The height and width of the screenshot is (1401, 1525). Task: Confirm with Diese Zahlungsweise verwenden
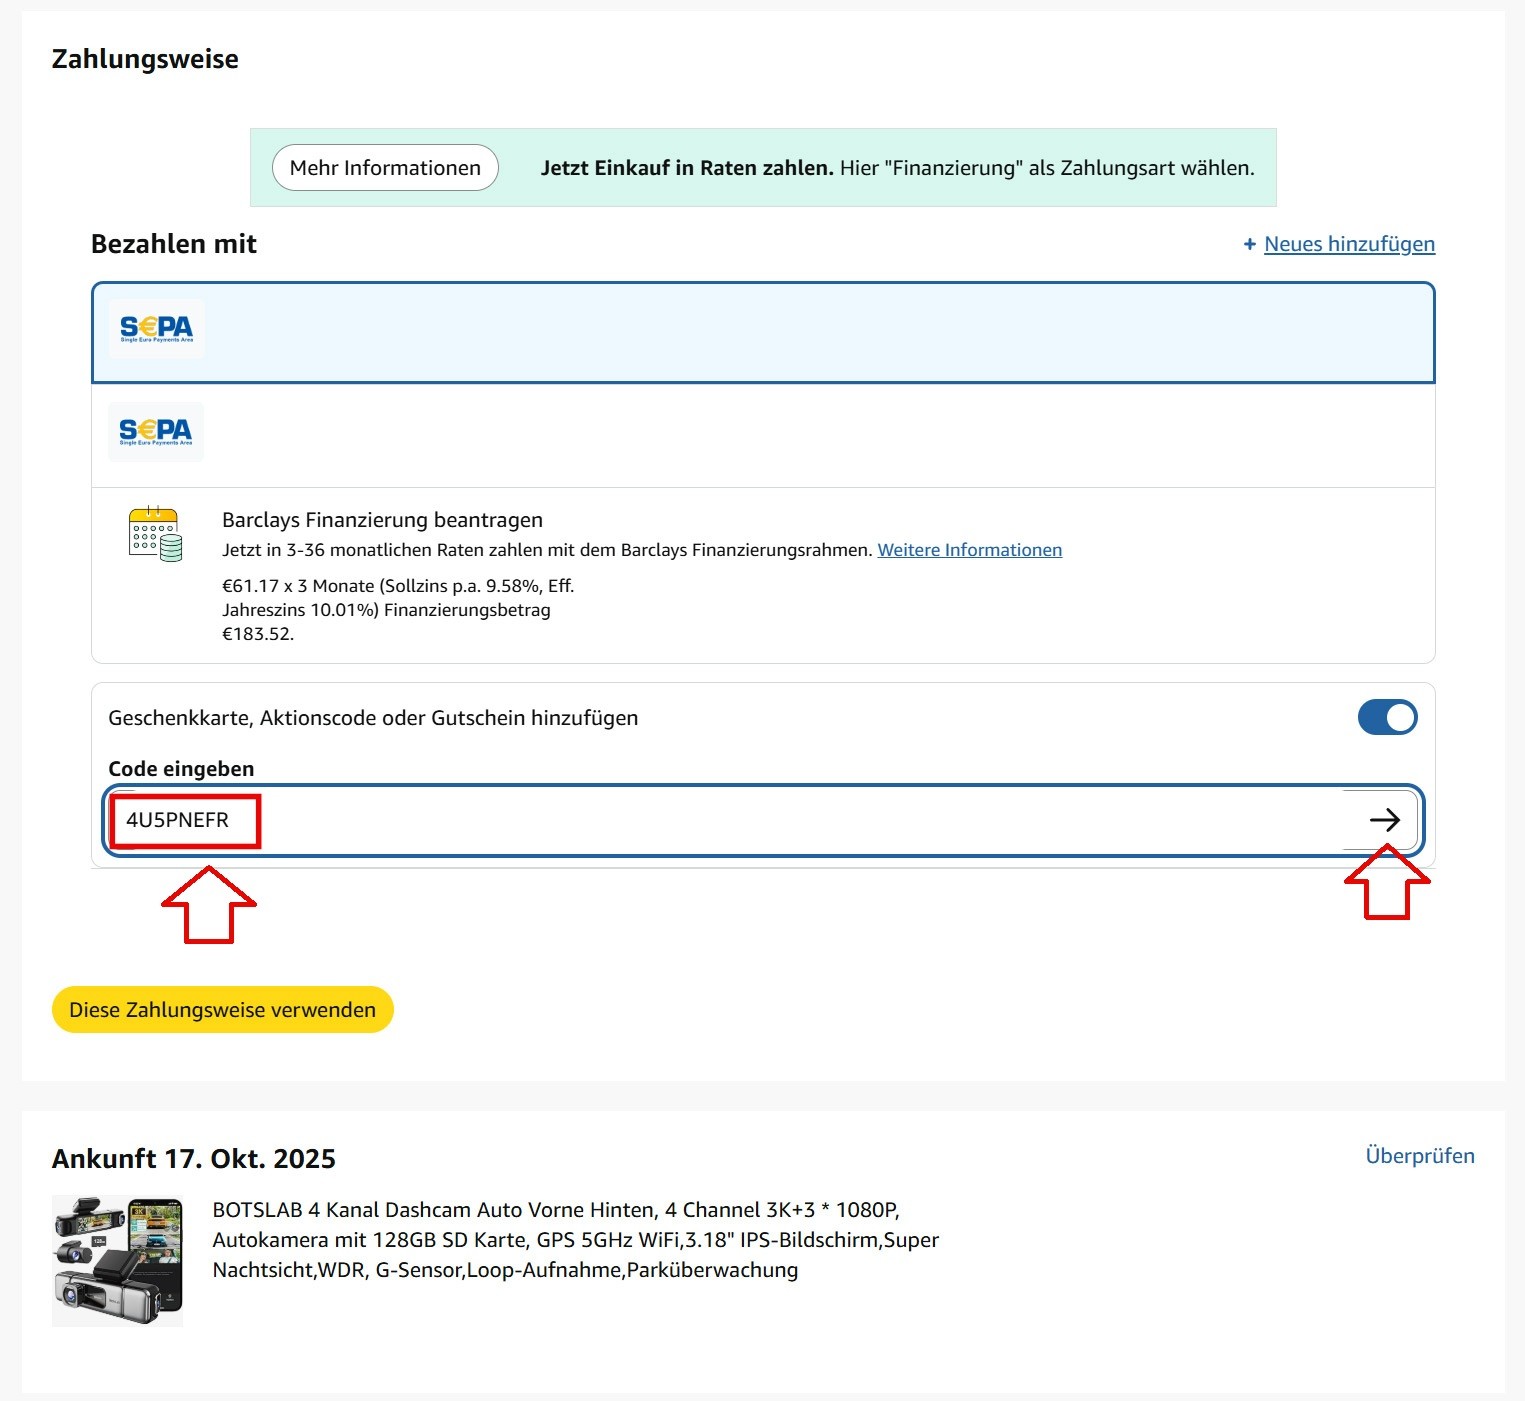(222, 1010)
